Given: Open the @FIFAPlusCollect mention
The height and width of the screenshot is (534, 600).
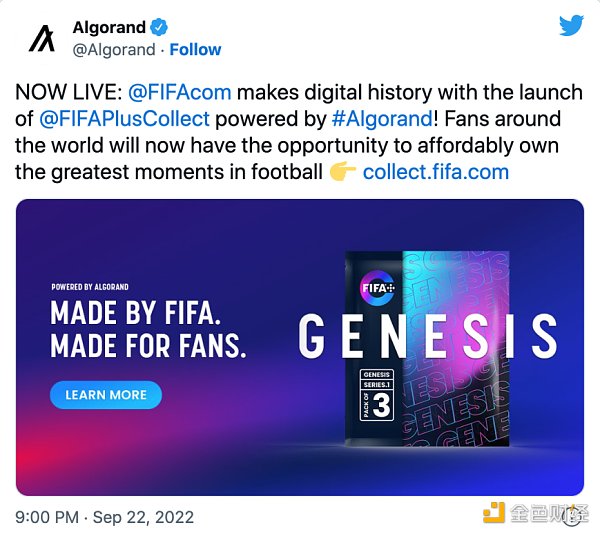Looking at the screenshot, I should click(x=124, y=118).
